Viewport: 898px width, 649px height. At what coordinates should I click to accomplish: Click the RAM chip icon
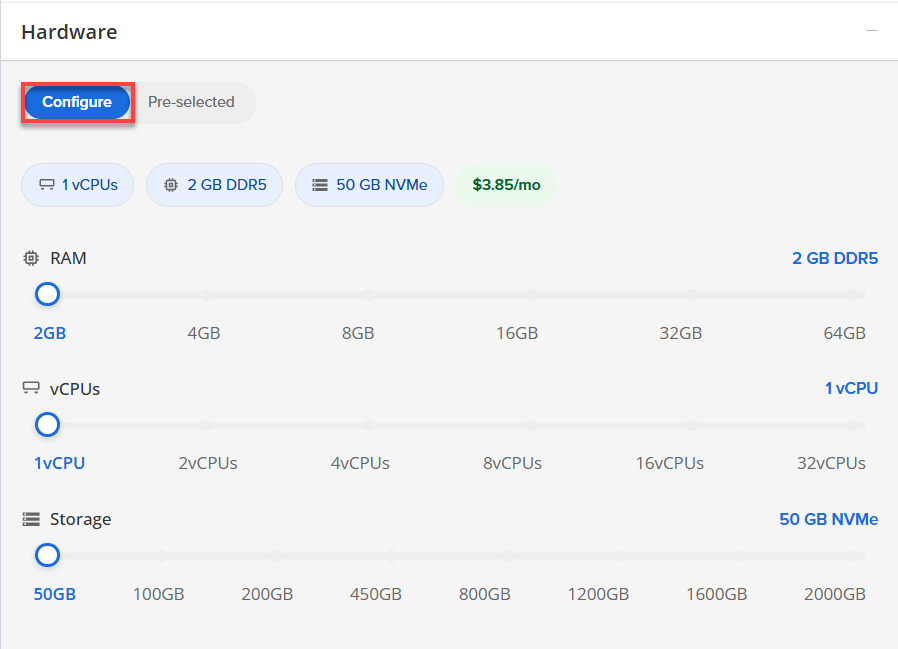(31, 258)
